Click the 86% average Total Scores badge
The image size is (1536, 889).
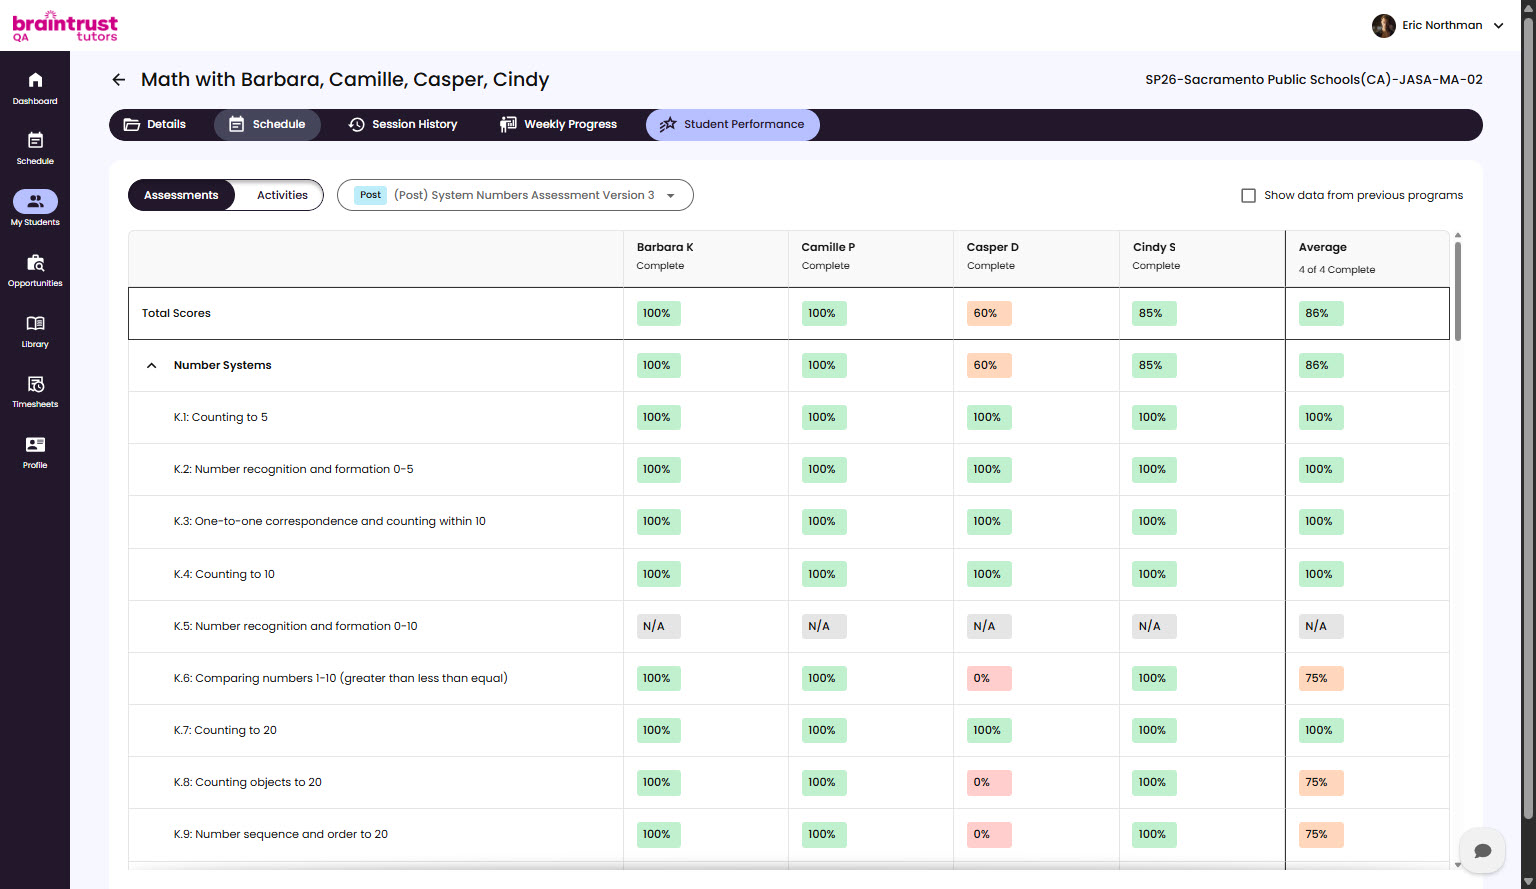click(1321, 313)
